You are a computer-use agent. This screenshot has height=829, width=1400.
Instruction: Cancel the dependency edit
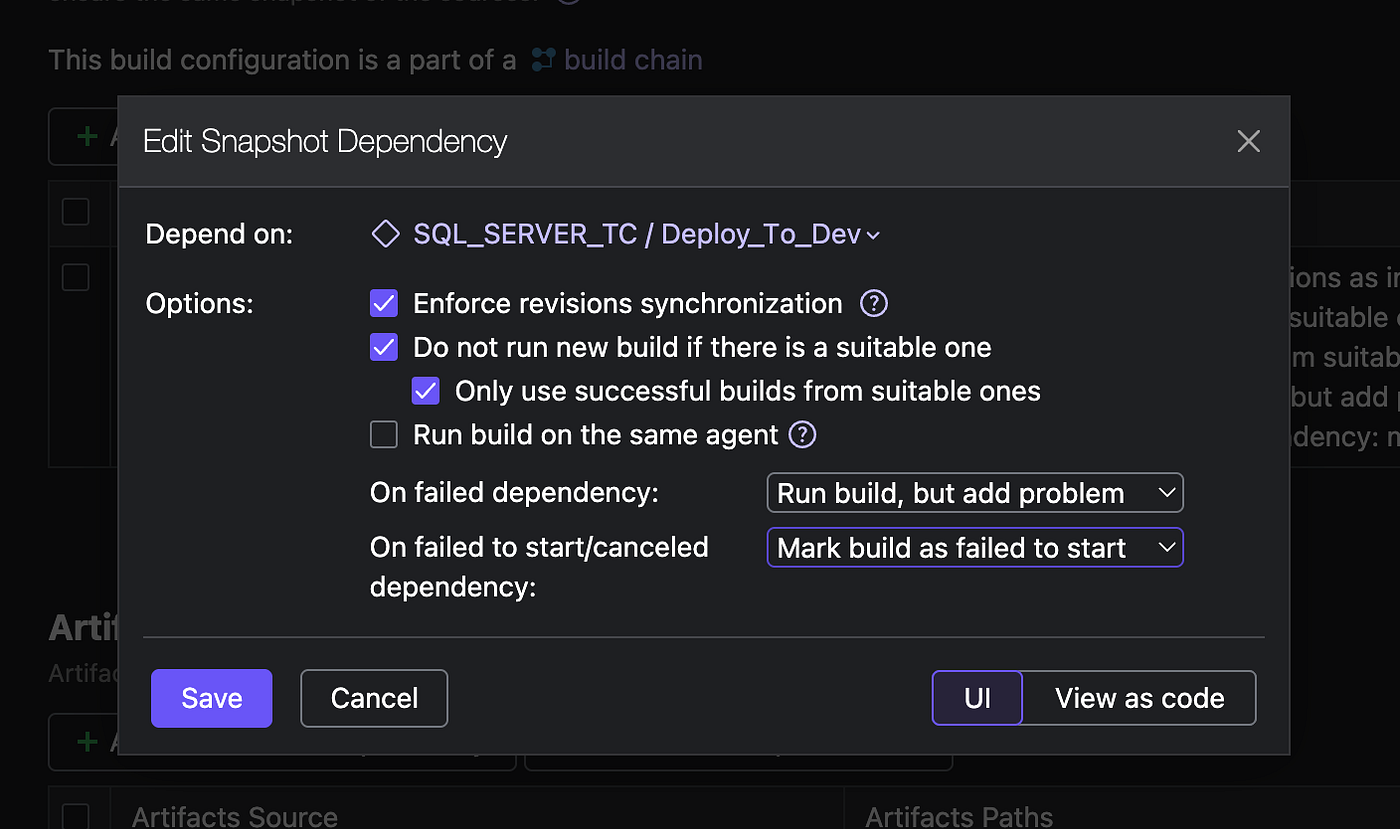pyautogui.click(x=374, y=698)
